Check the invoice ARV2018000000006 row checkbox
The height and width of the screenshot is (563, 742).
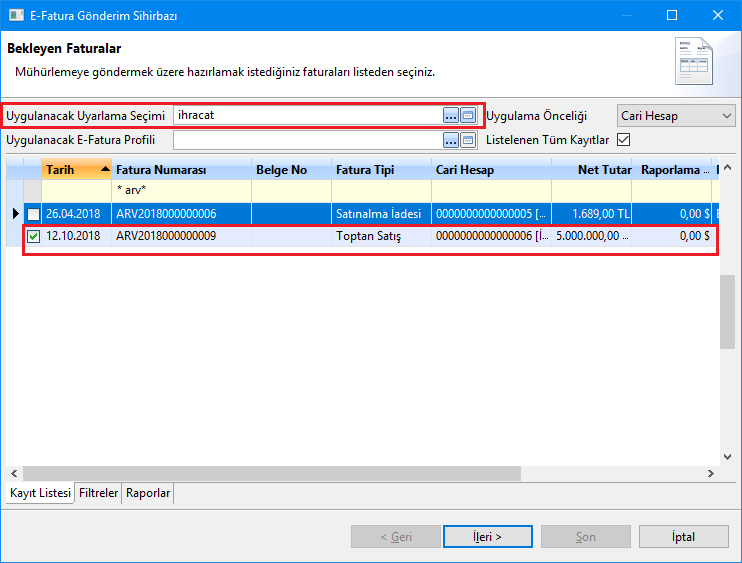(x=34, y=214)
